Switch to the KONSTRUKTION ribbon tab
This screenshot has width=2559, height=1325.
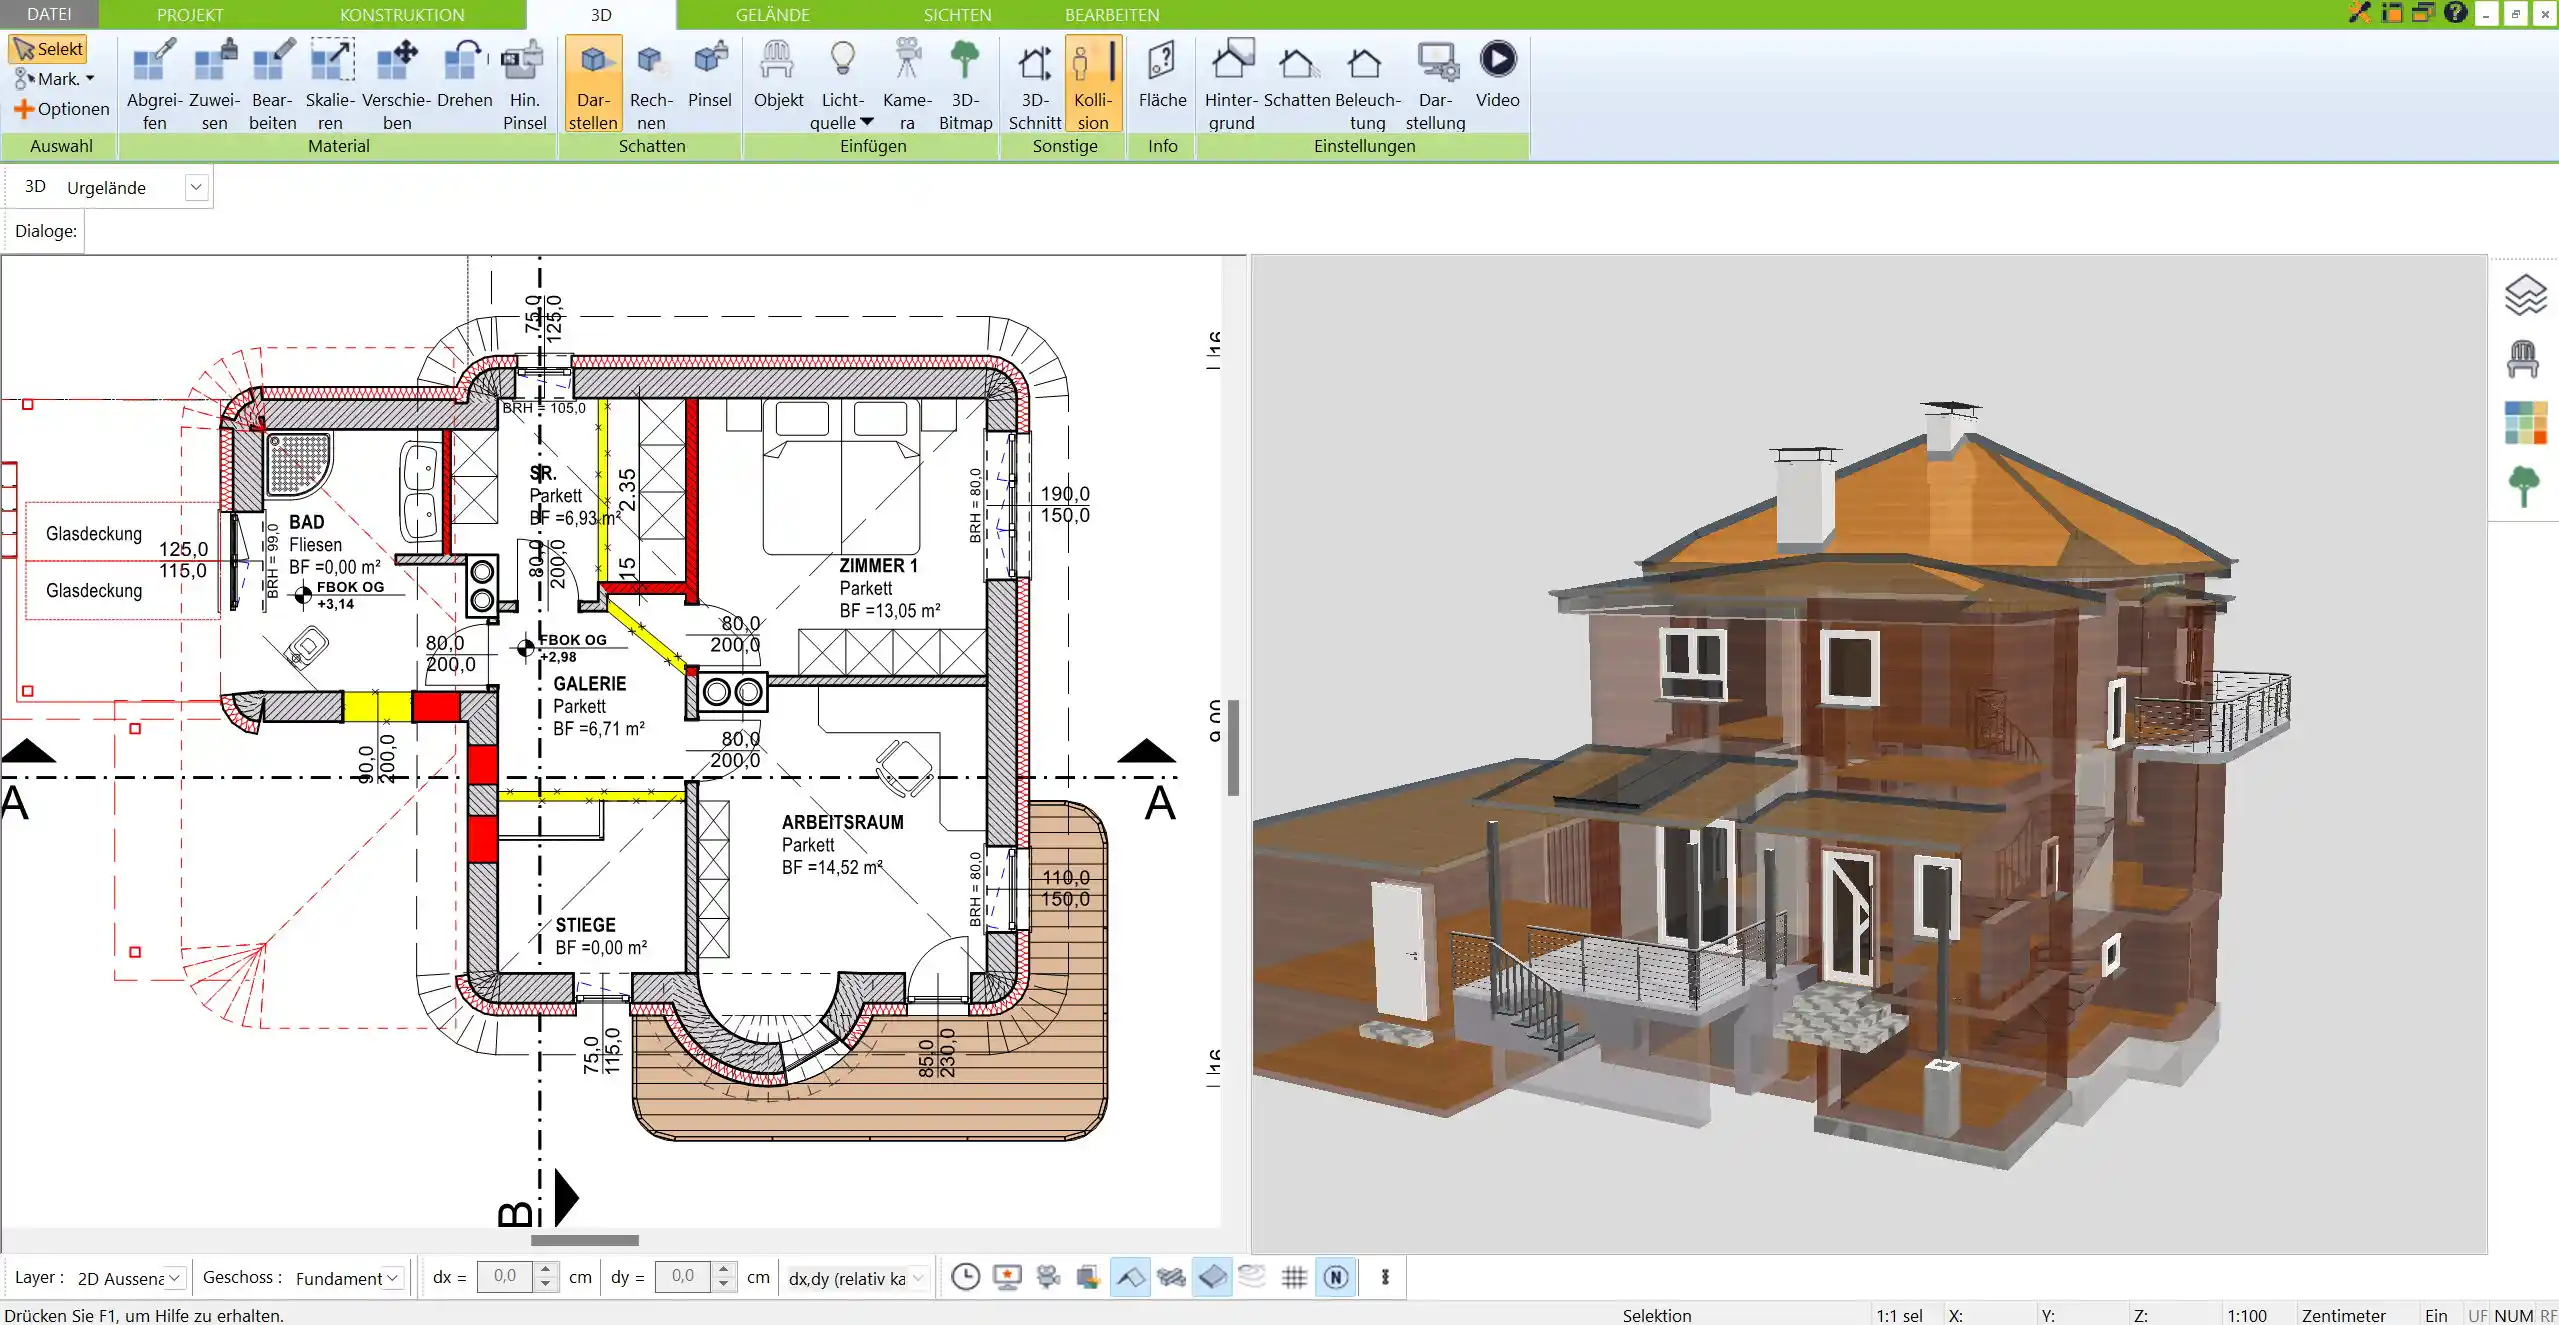pos(401,14)
